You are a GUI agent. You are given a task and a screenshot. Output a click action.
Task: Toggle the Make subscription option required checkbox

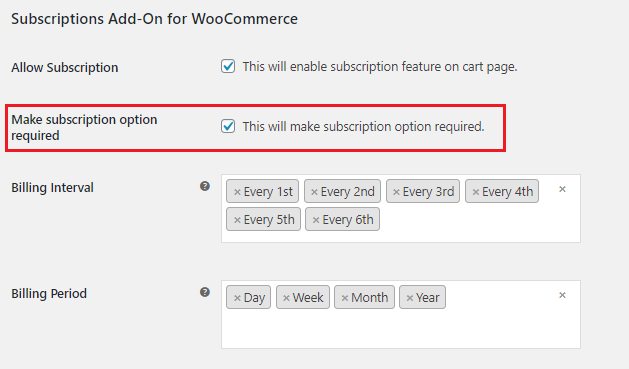point(228,126)
